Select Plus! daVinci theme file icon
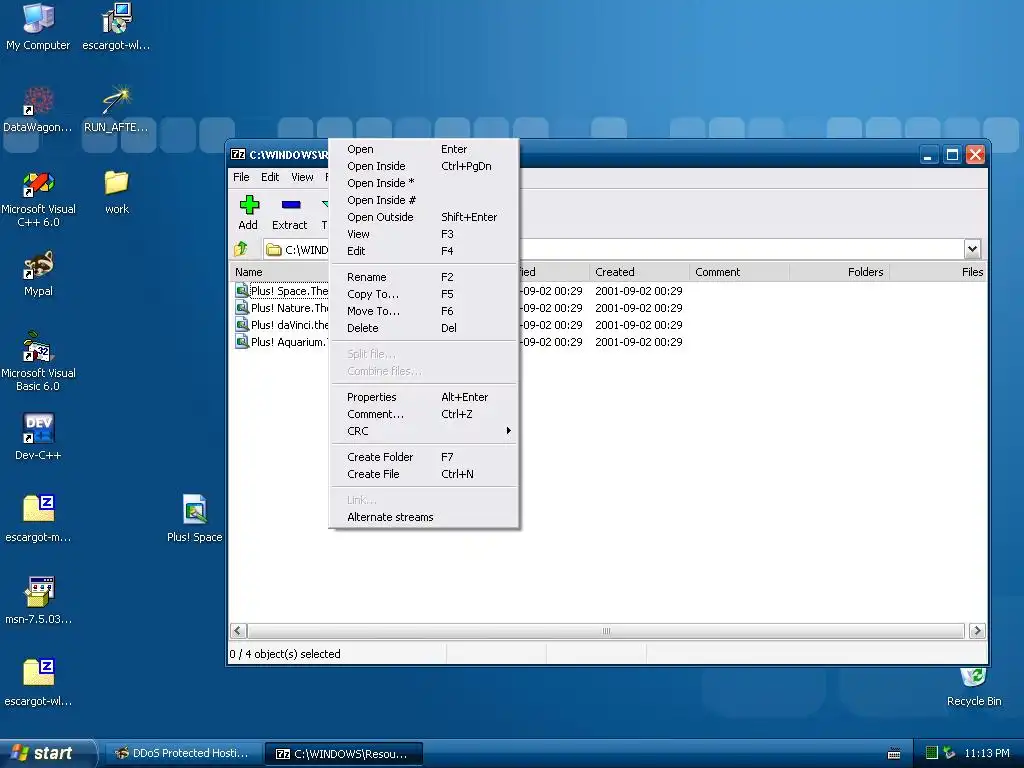1024x768 pixels. click(242, 325)
